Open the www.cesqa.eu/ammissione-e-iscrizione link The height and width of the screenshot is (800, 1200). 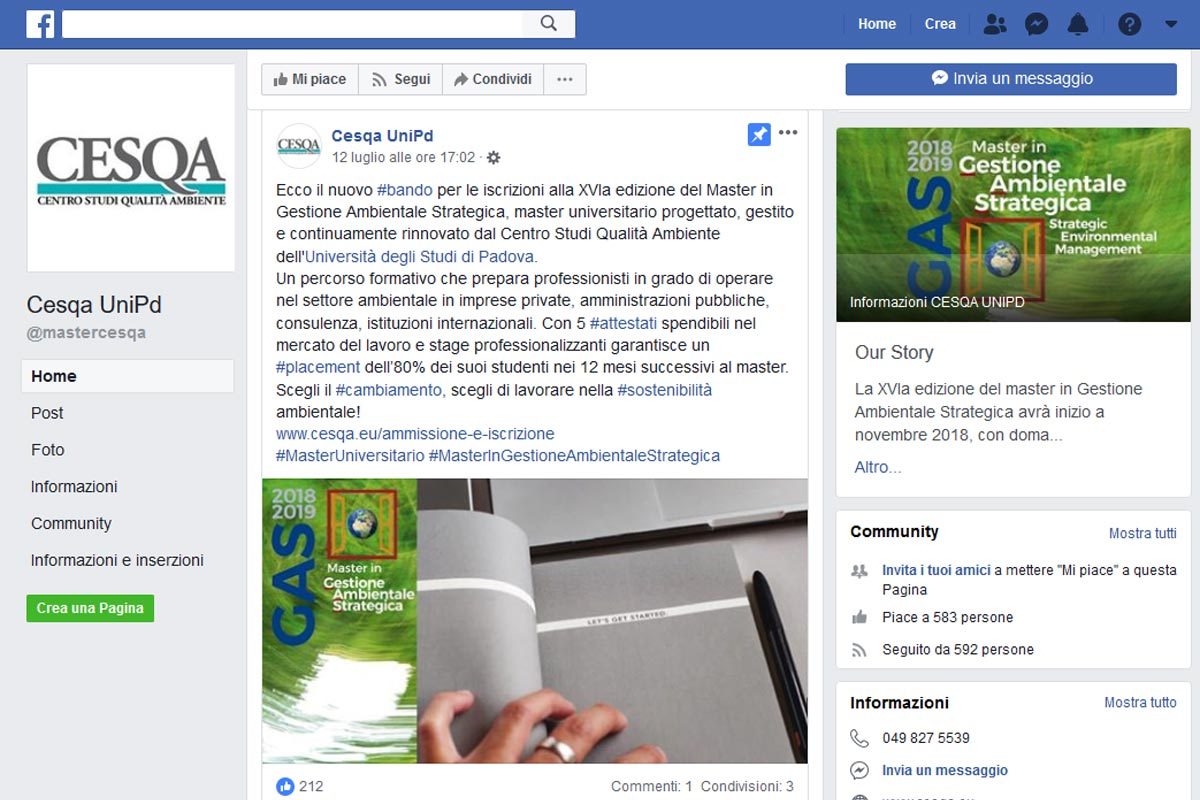[415, 434]
